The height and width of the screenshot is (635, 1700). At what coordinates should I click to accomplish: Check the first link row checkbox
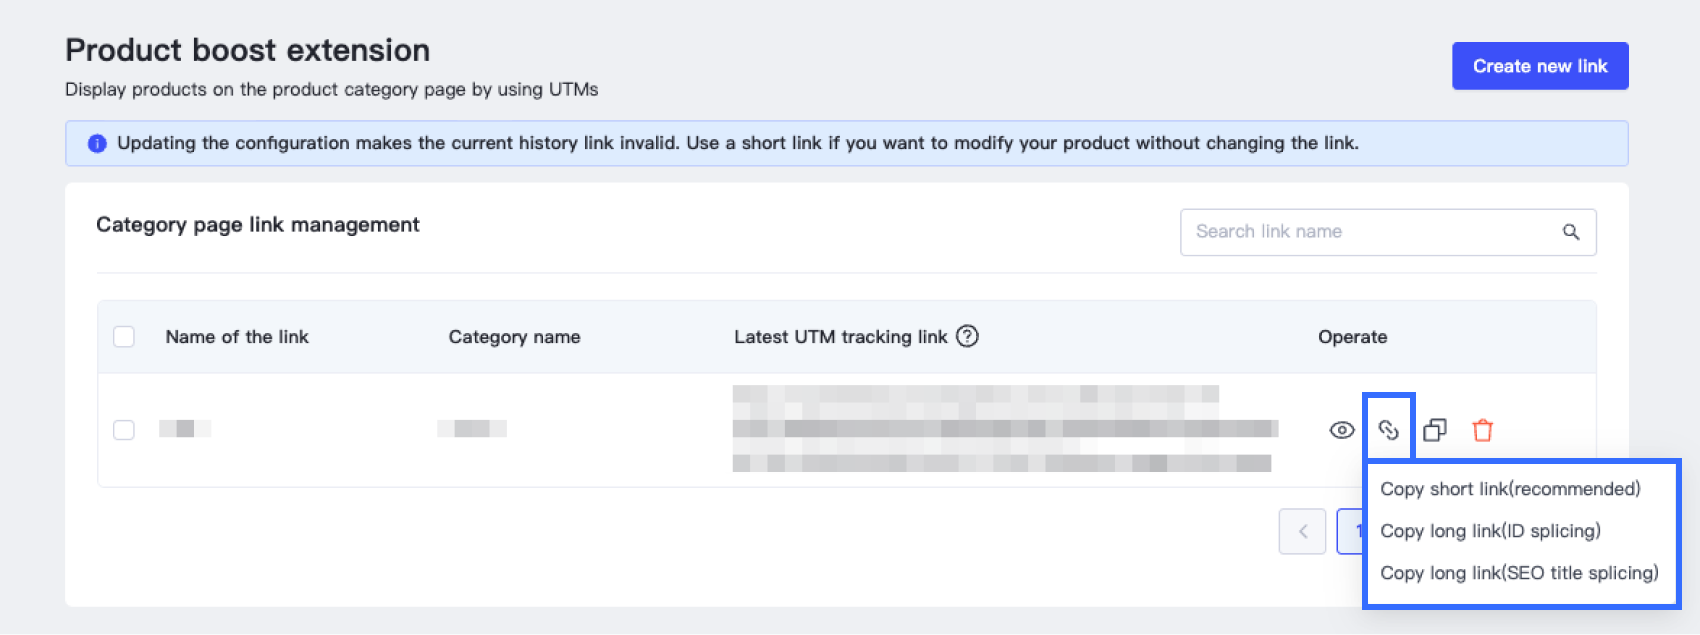pyautogui.click(x=124, y=430)
